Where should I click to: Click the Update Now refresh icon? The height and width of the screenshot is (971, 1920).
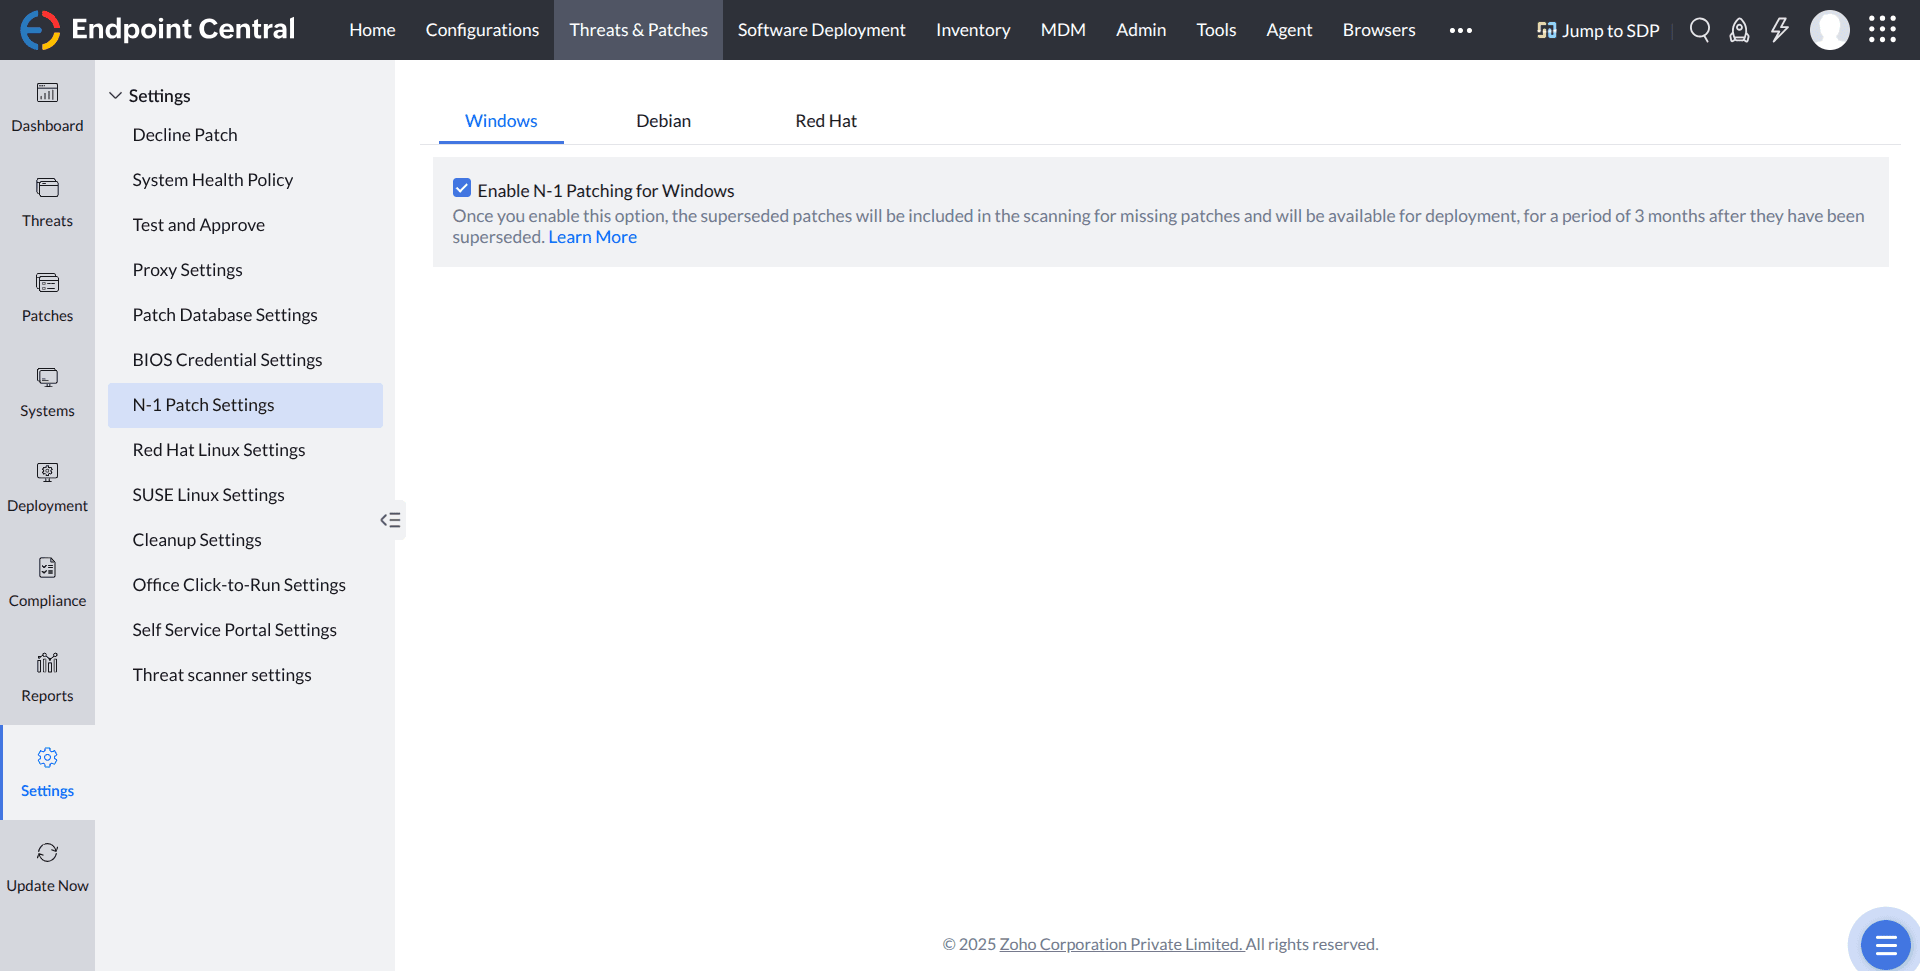pyautogui.click(x=47, y=853)
